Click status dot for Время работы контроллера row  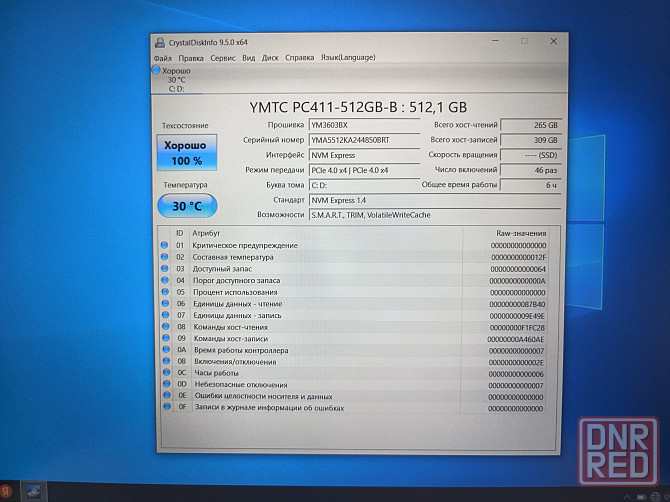(166, 349)
